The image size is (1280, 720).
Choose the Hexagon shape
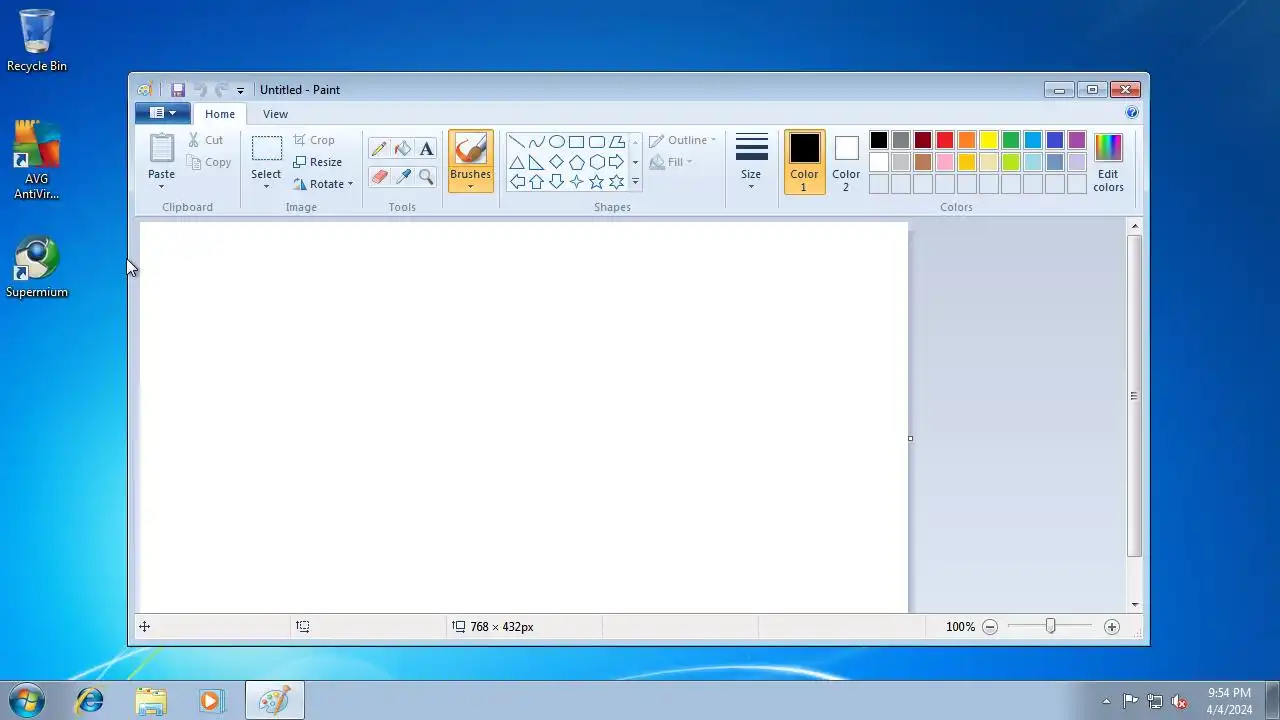[x=597, y=162]
